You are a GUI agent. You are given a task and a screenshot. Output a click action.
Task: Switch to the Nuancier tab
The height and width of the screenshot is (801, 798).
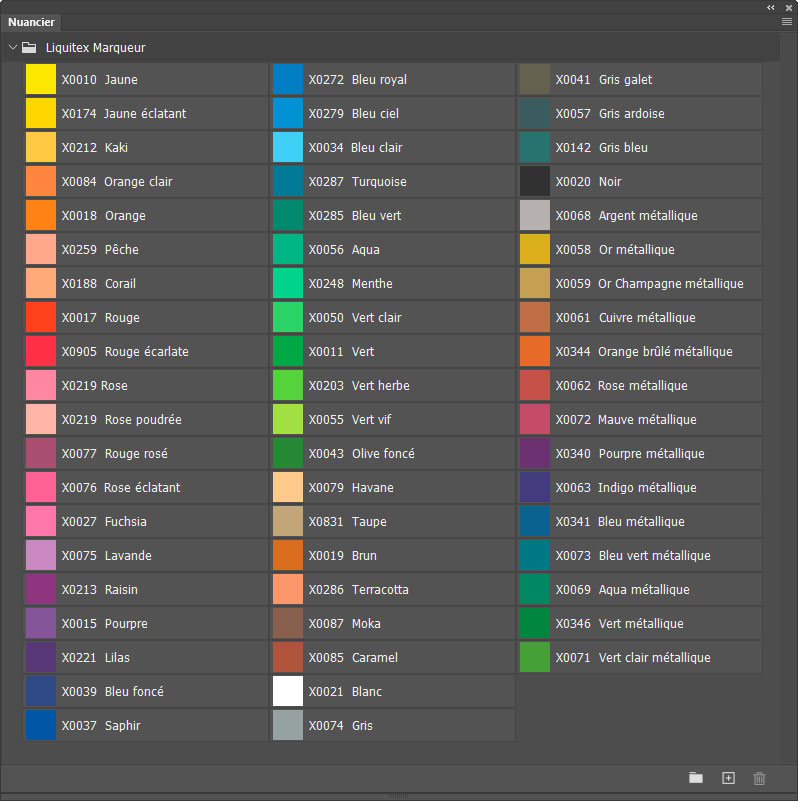click(x=31, y=22)
